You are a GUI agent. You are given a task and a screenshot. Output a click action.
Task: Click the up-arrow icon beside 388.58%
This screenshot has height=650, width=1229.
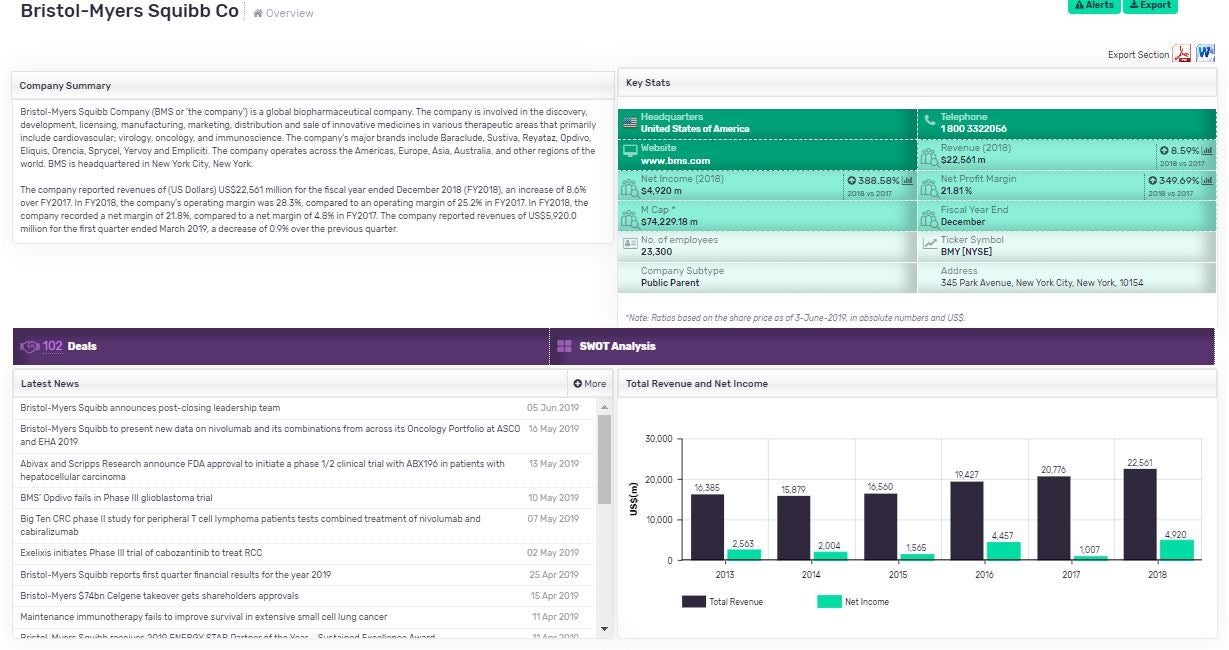coord(852,181)
